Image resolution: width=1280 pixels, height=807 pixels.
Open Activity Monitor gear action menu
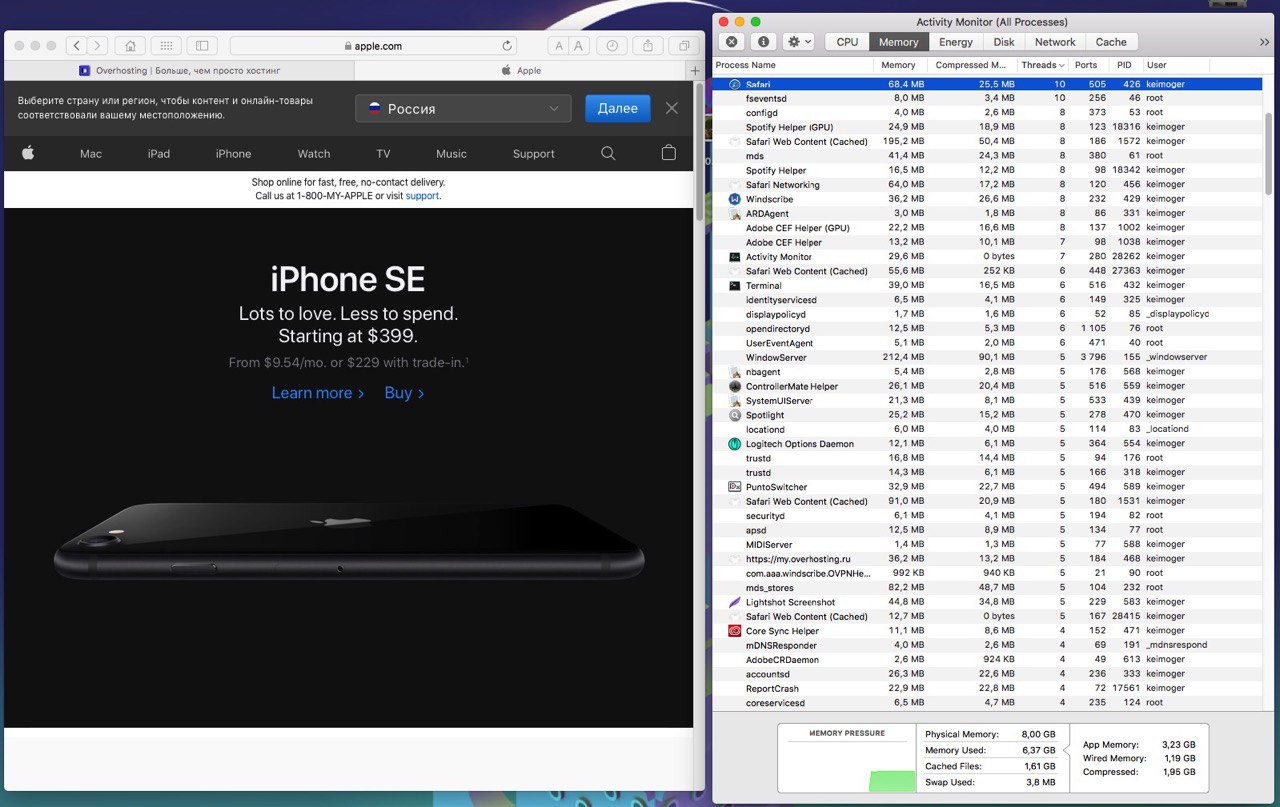(798, 42)
